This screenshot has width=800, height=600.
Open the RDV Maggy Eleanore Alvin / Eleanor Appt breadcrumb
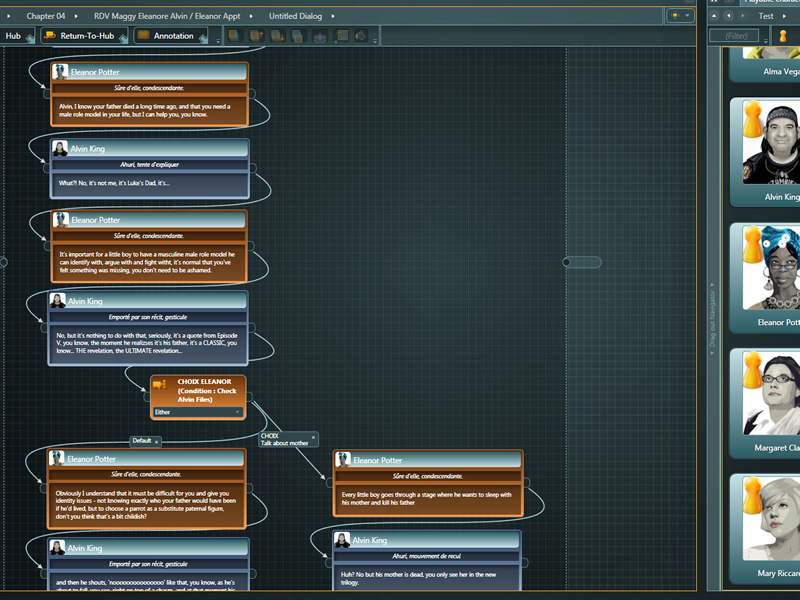pos(167,16)
